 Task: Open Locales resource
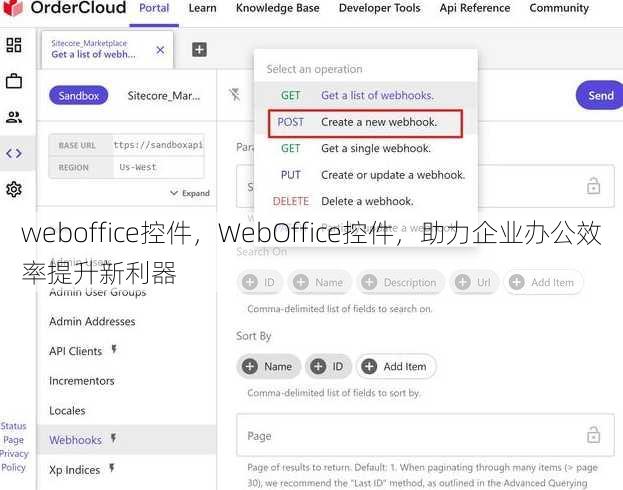[67, 411]
